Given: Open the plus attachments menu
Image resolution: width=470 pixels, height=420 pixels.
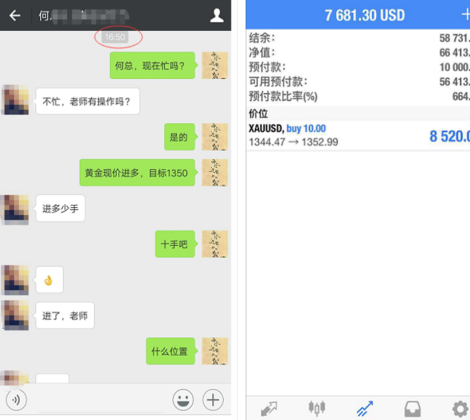Looking at the screenshot, I should coord(213,399).
